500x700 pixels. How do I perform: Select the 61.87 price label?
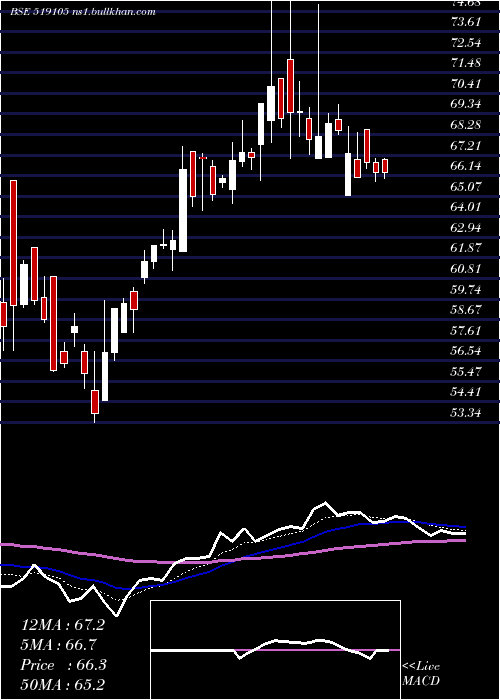click(466, 248)
